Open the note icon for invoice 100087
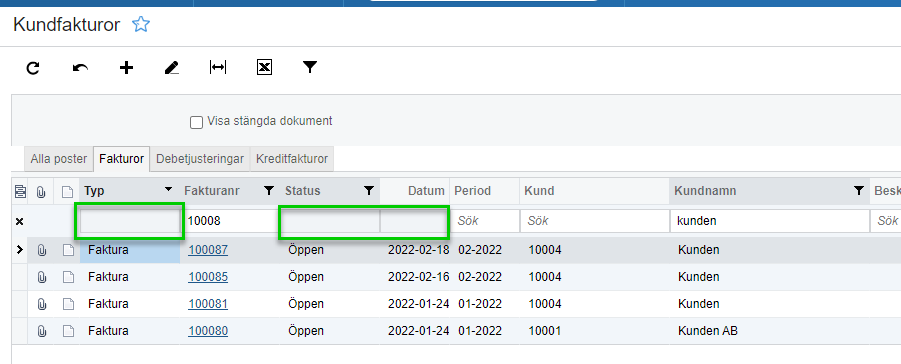 68,250
